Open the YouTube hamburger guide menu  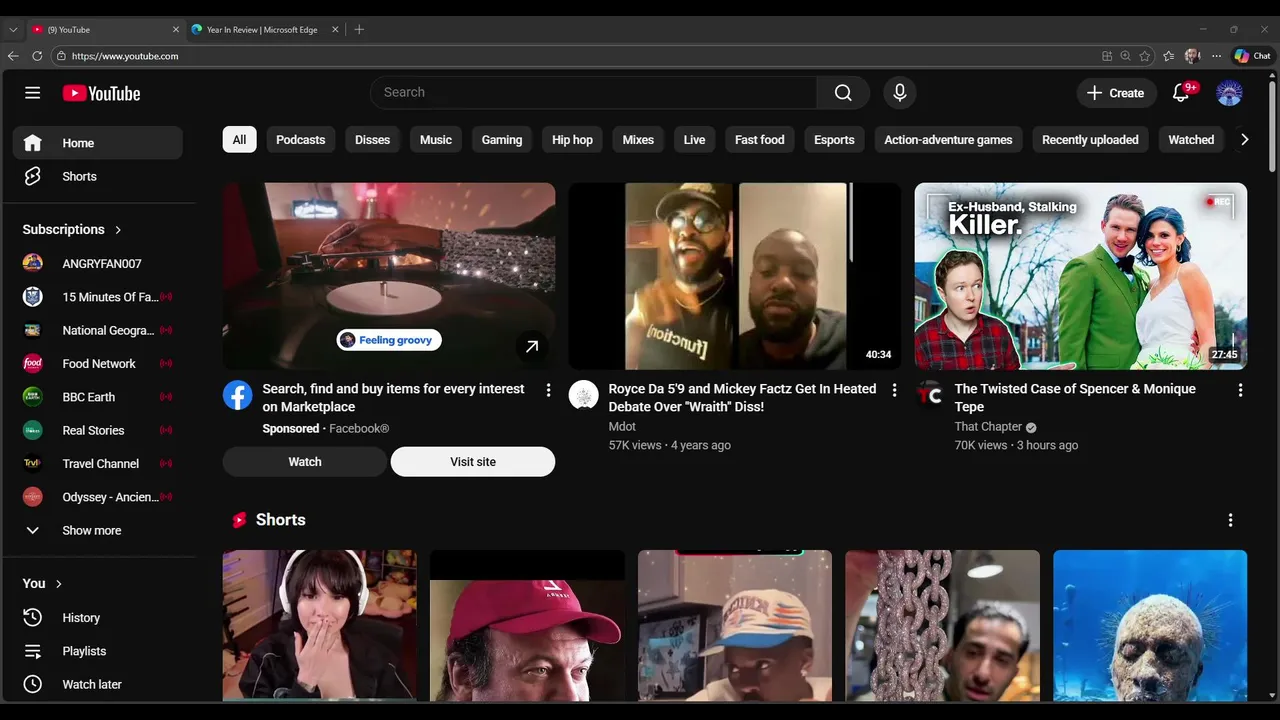[33, 93]
